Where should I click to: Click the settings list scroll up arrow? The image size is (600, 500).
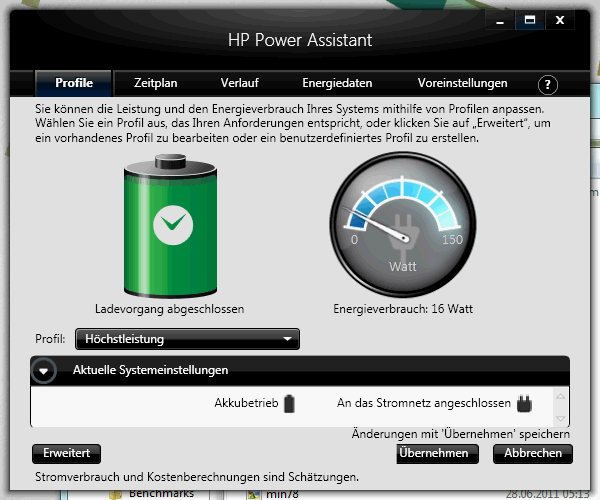pyautogui.click(x=561, y=396)
